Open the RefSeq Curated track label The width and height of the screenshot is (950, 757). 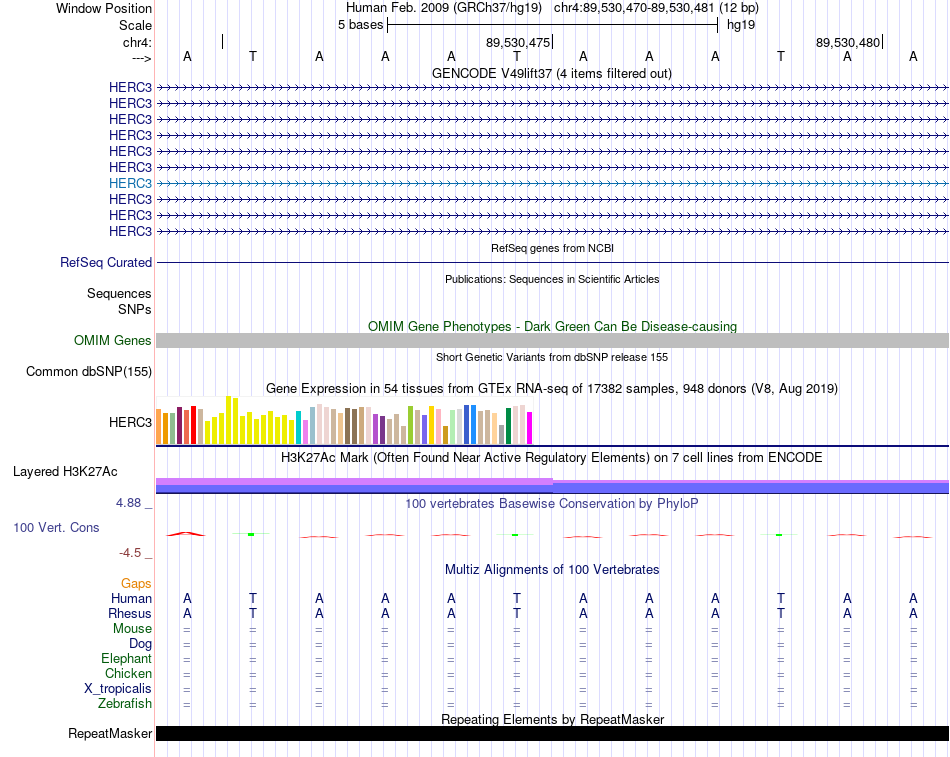pos(106,262)
